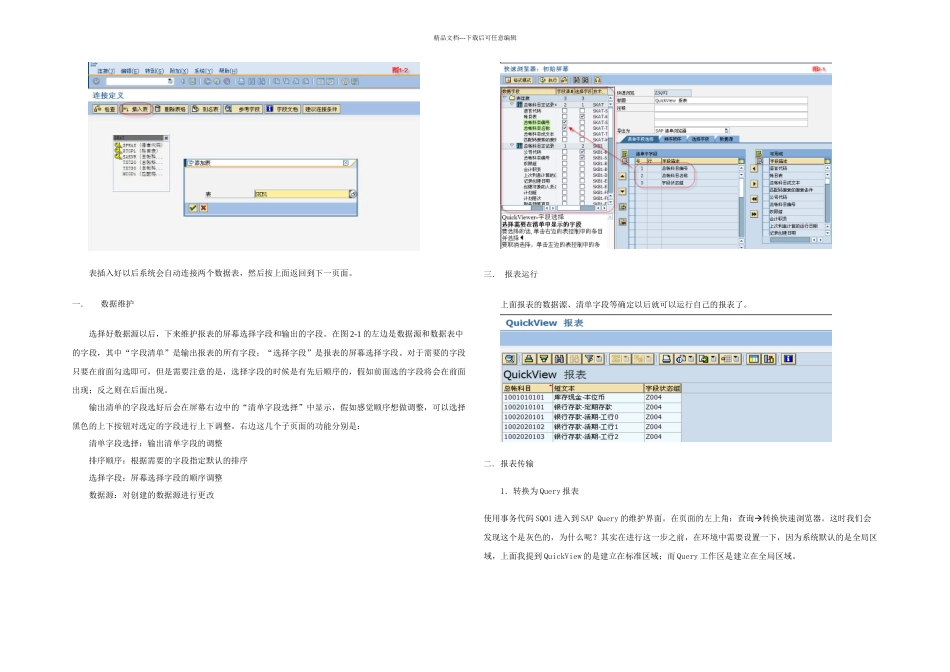Select the cell 1002020103 in report
This screenshot has width=950, height=672.
[x=527, y=437]
